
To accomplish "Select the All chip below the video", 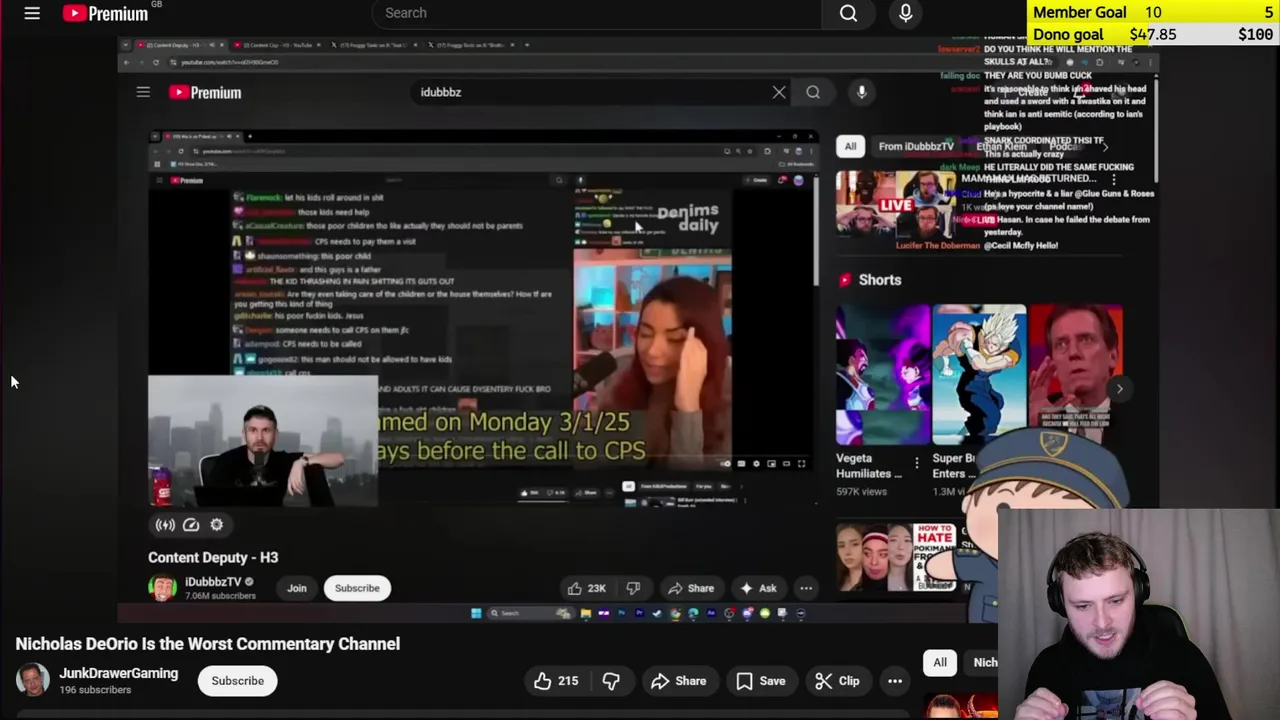I will point(940,662).
